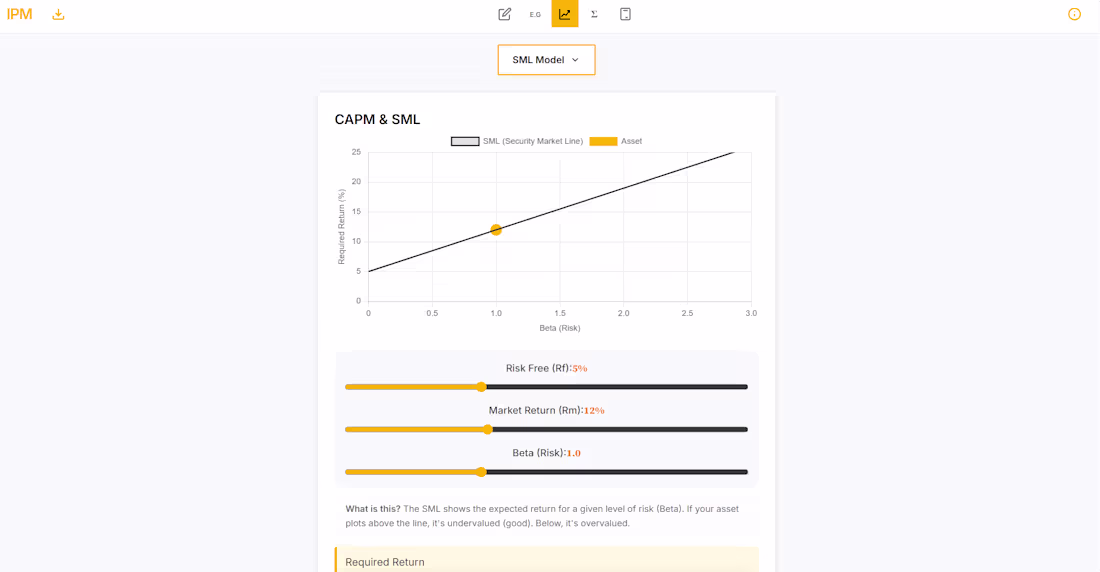Toggle the Asset legend item

(616, 141)
